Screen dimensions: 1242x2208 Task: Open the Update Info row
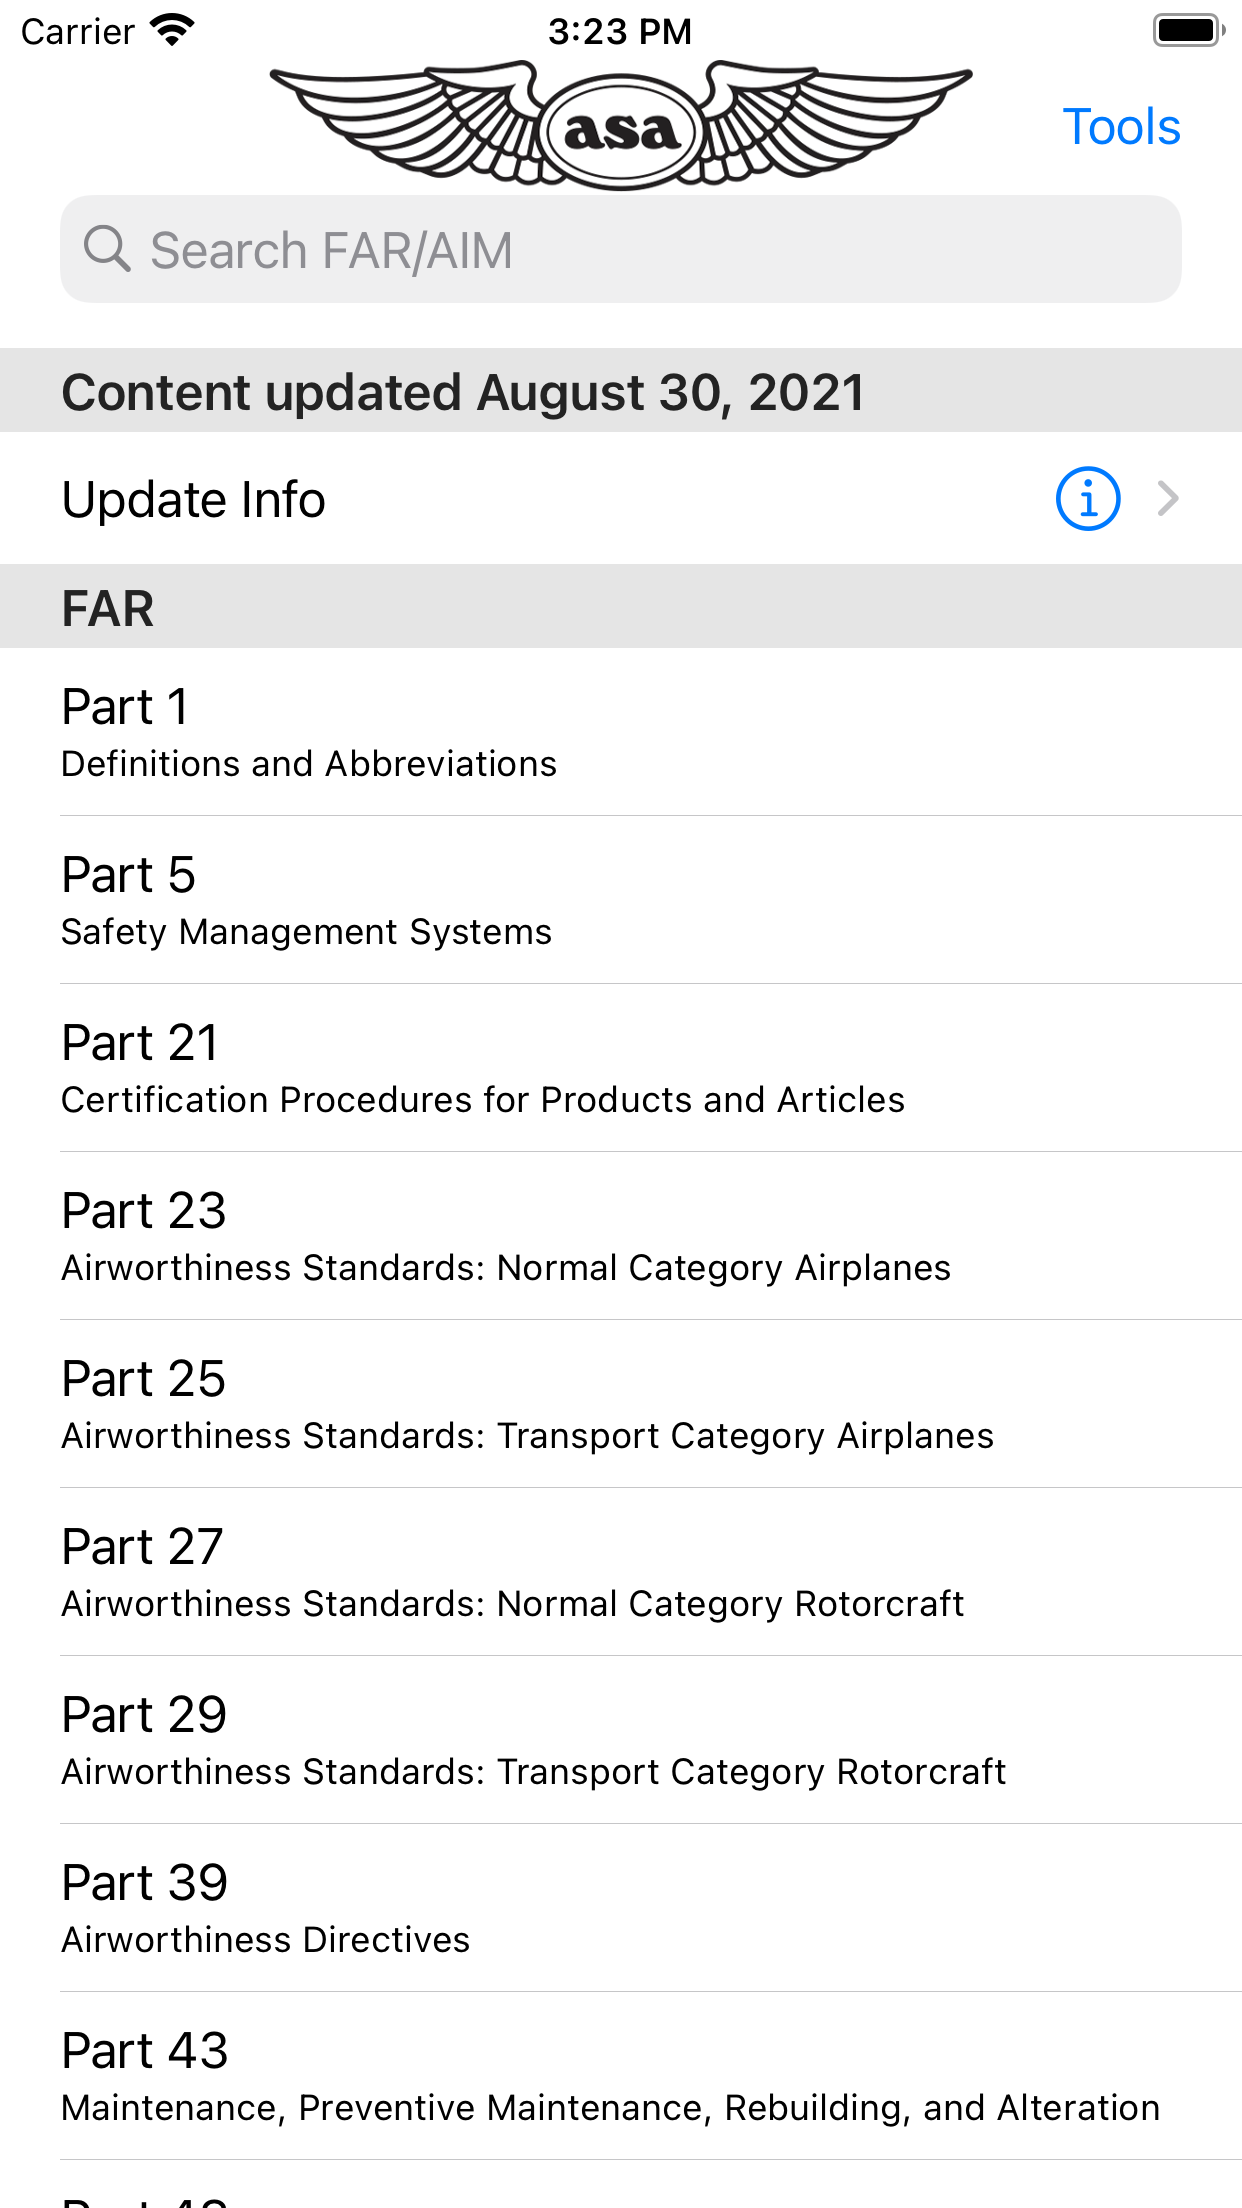tap(500, 498)
